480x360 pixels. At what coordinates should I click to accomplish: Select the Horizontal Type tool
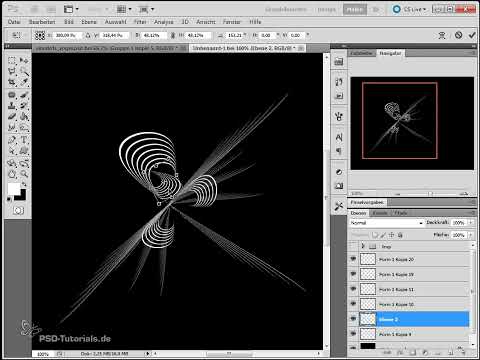tap(24, 140)
